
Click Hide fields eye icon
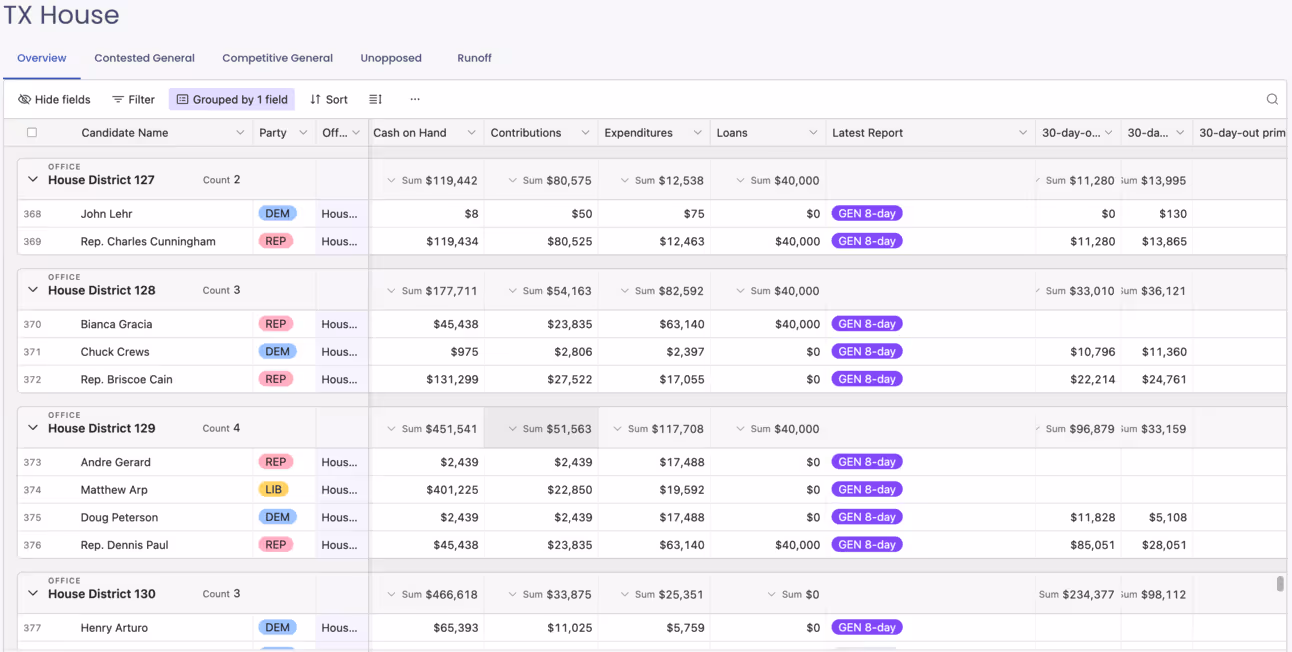25,99
